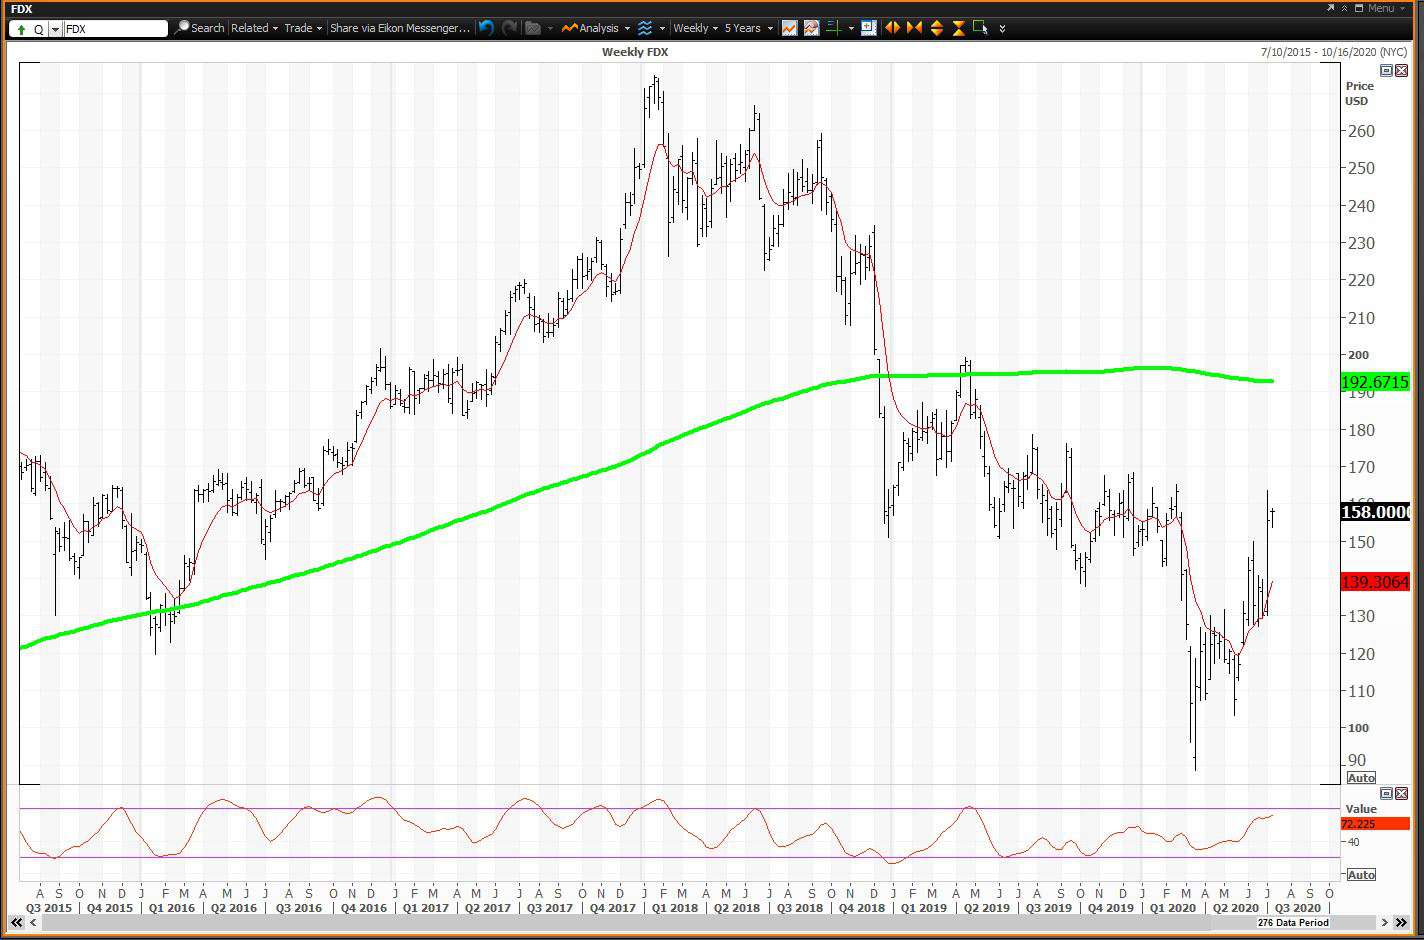Open the Related menu

click(x=254, y=28)
